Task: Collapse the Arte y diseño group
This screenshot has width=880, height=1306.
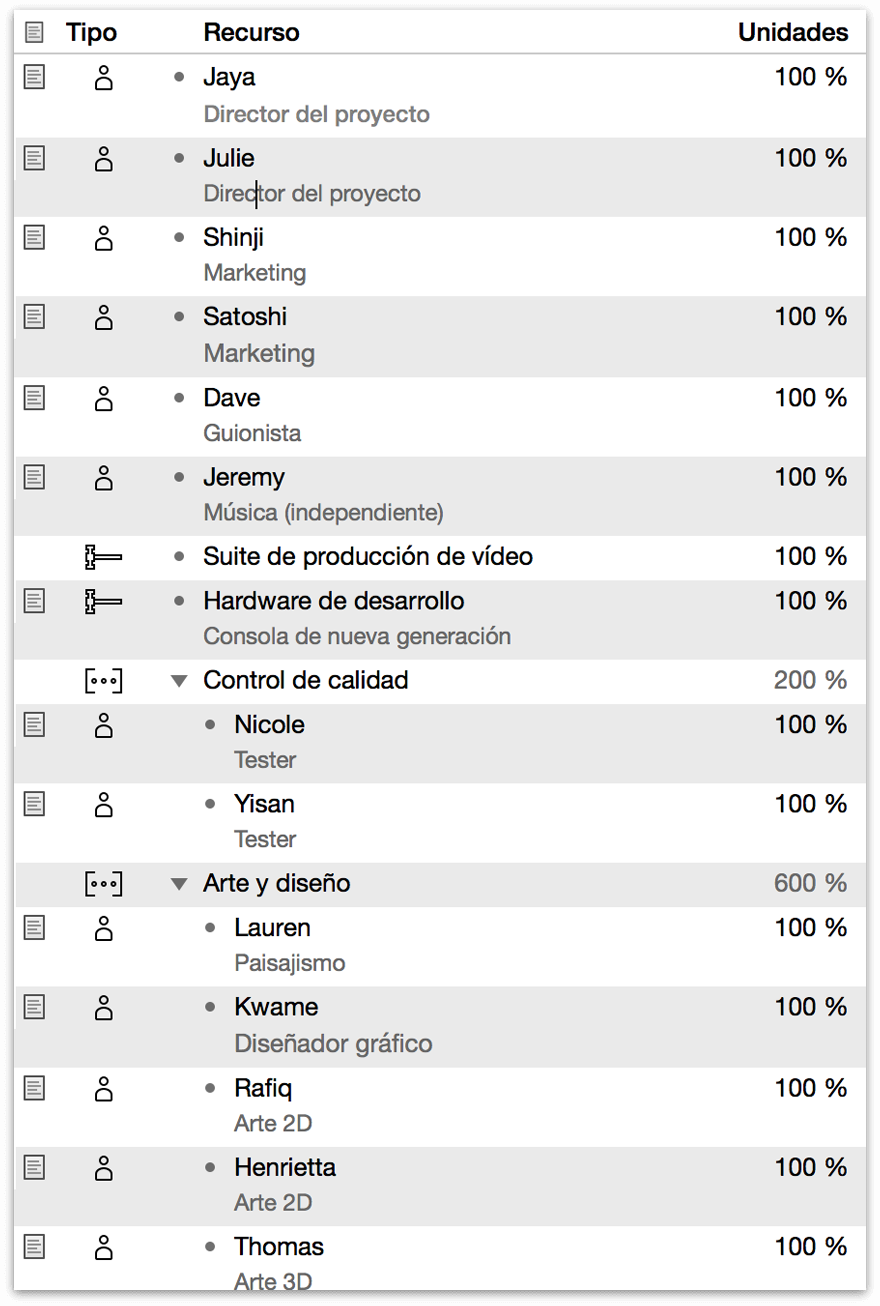Action: [178, 884]
